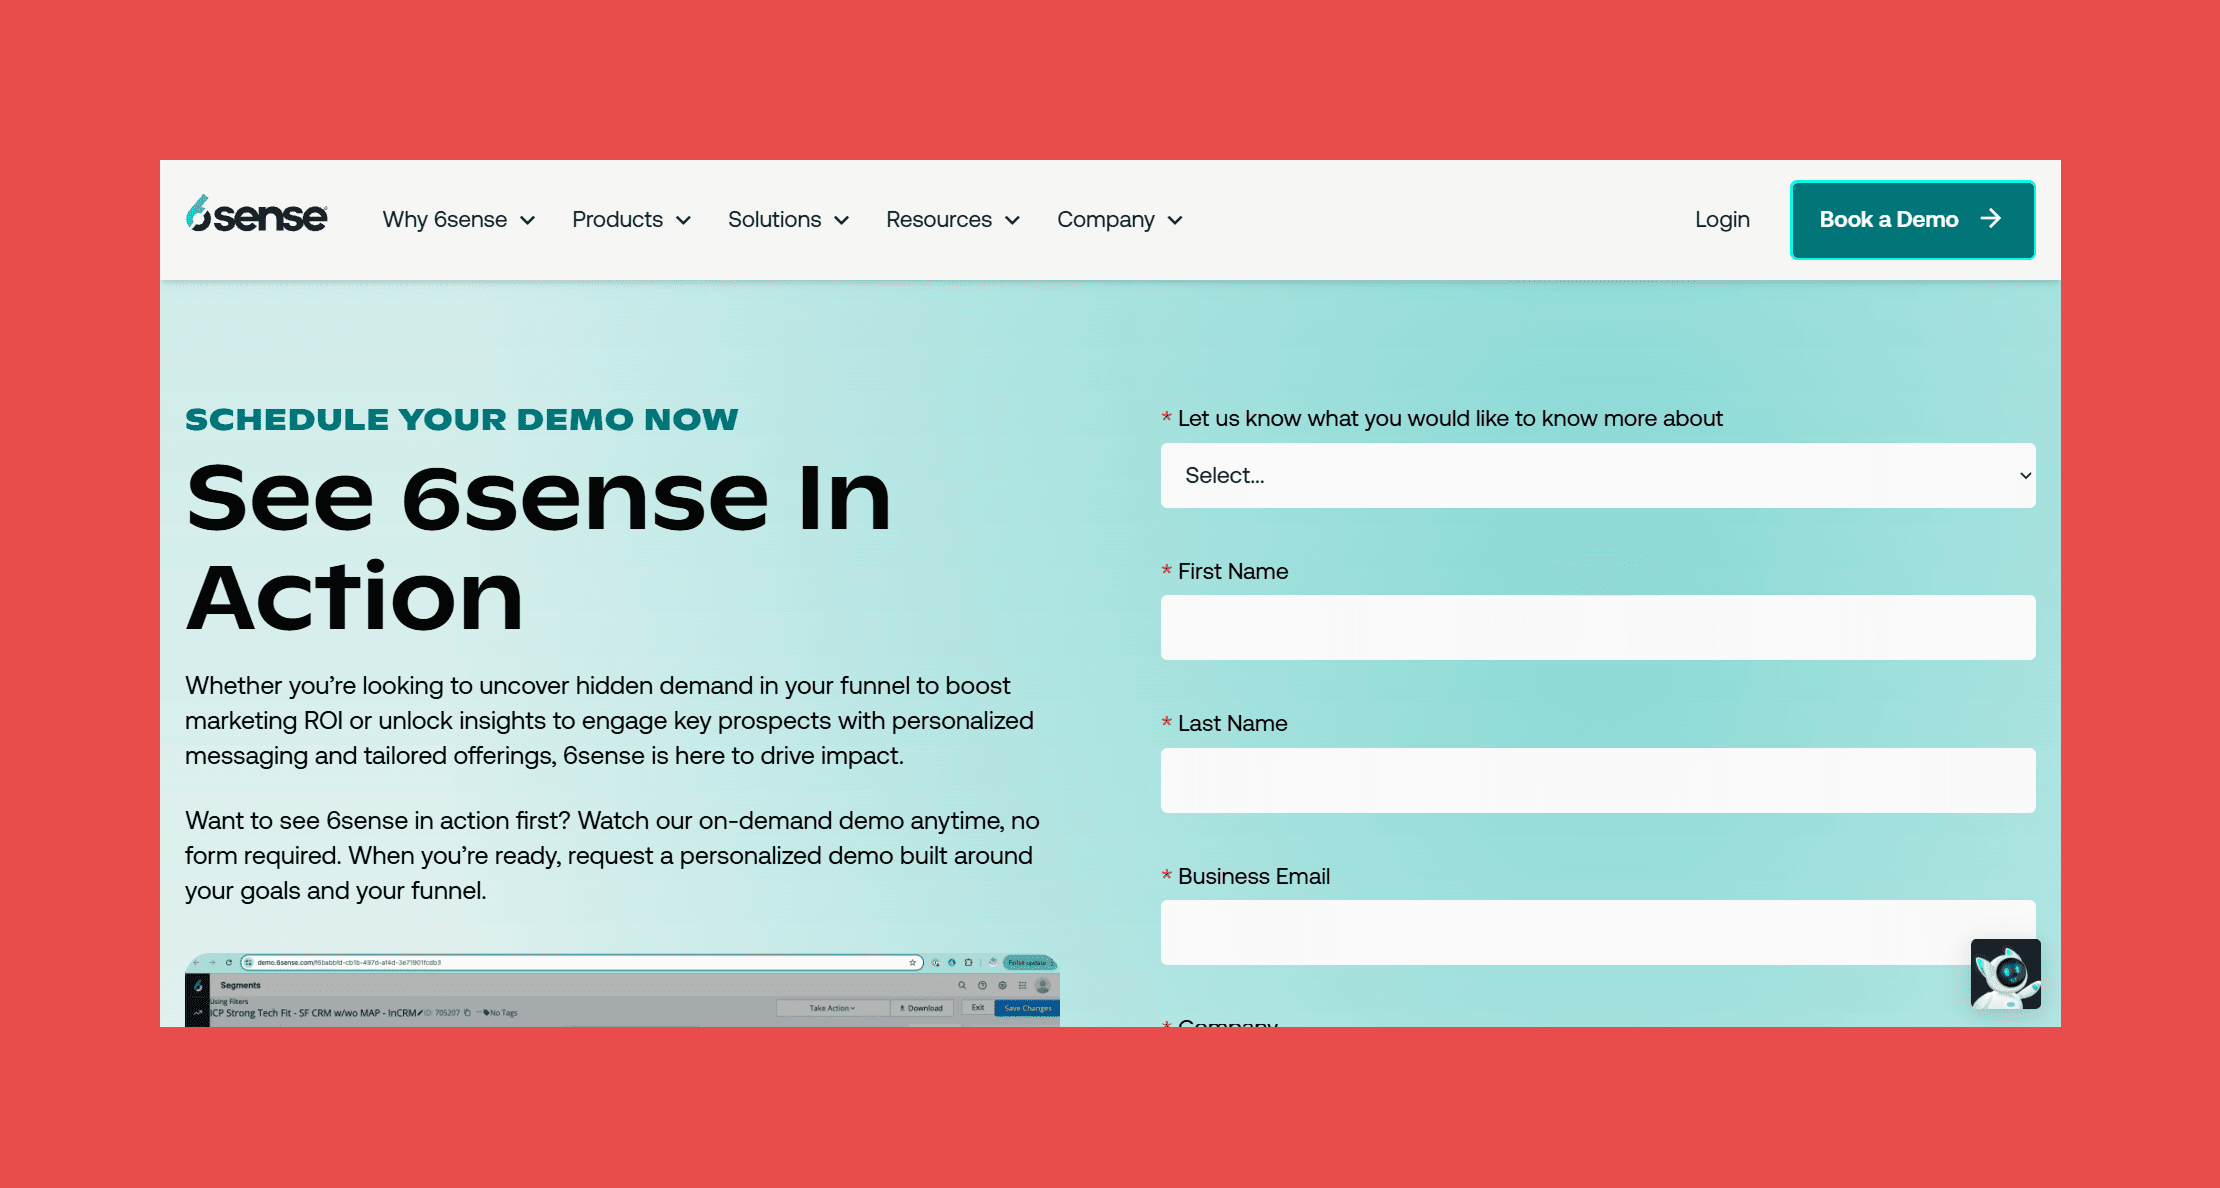
Task: Expand the chevron next to Company
Action: (x=1175, y=221)
